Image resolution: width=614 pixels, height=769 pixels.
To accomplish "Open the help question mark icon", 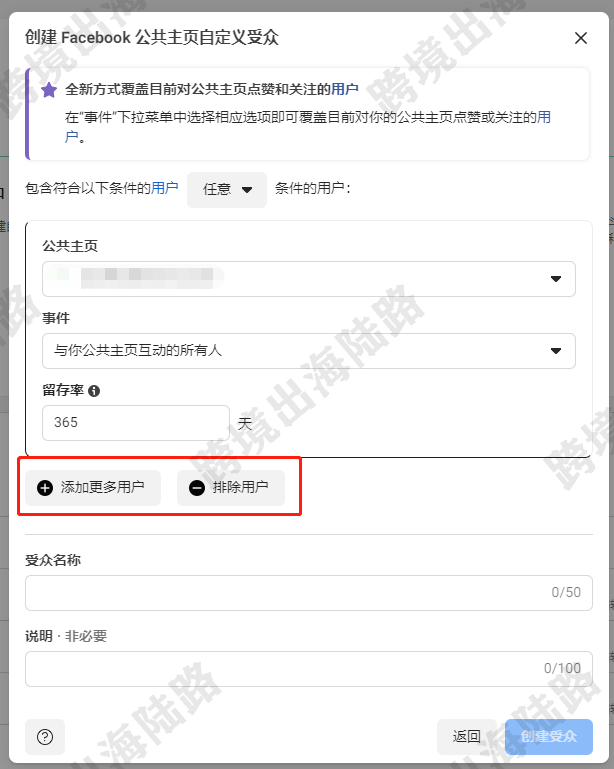I will [x=45, y=737].
